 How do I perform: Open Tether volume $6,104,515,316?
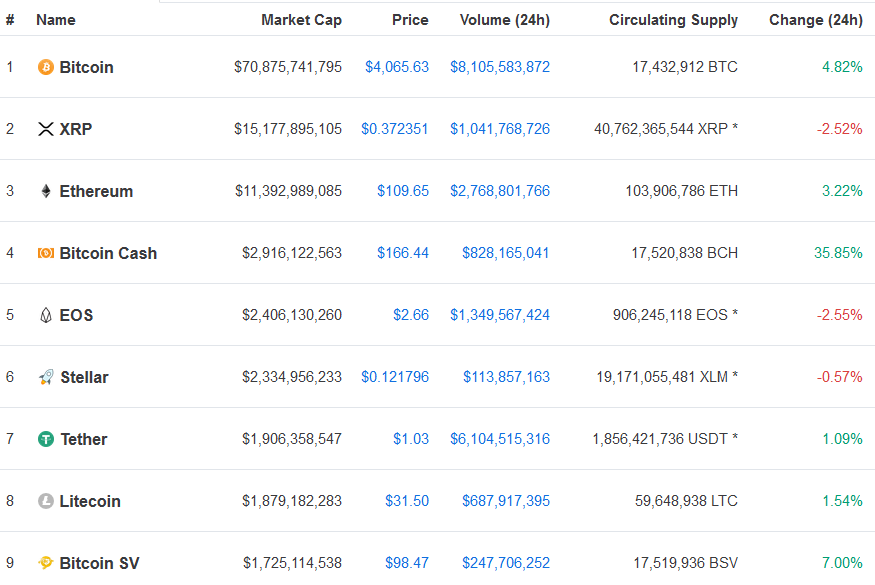[500, 439]
